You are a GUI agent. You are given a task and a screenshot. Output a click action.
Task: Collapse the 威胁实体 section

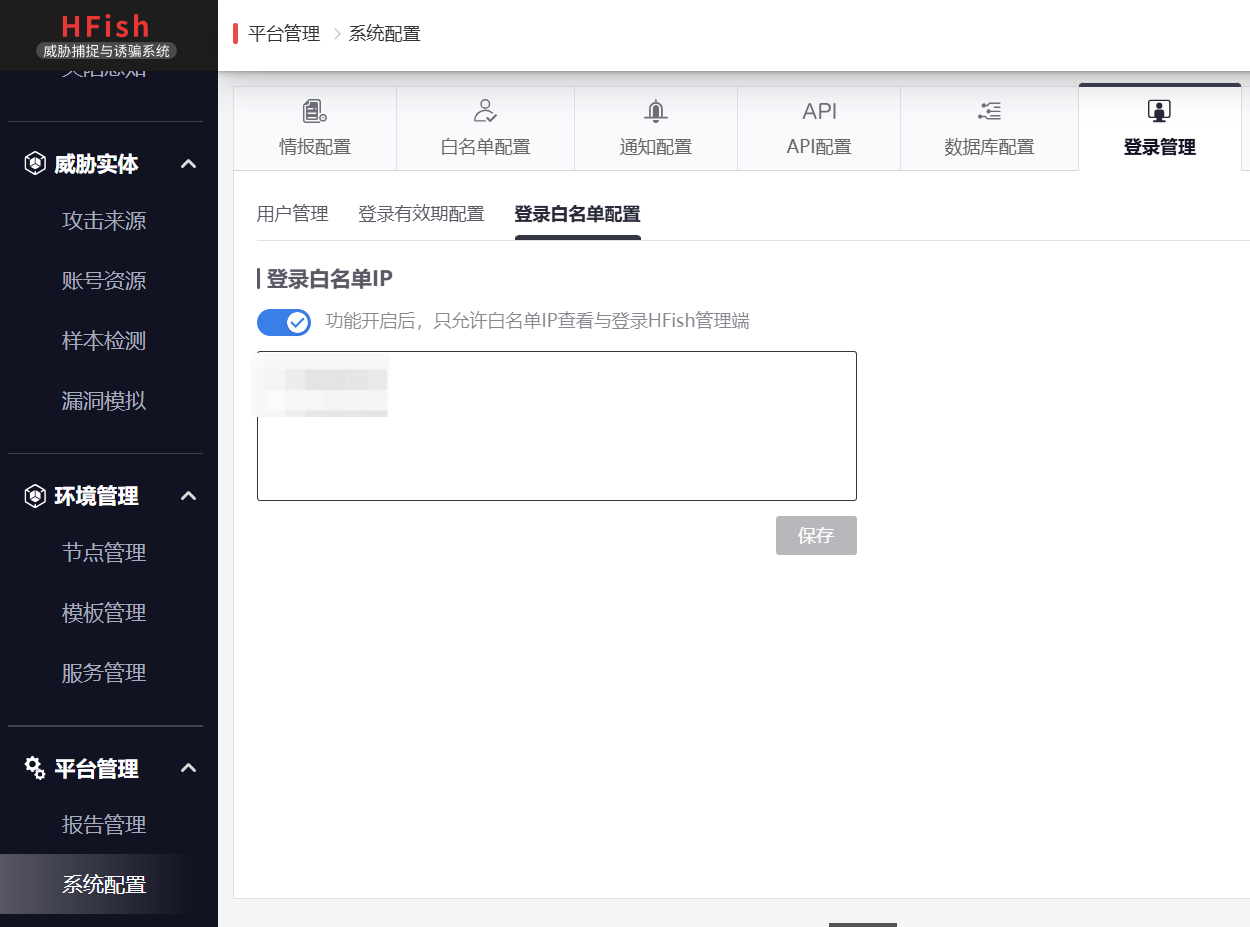tap(188, 162)
